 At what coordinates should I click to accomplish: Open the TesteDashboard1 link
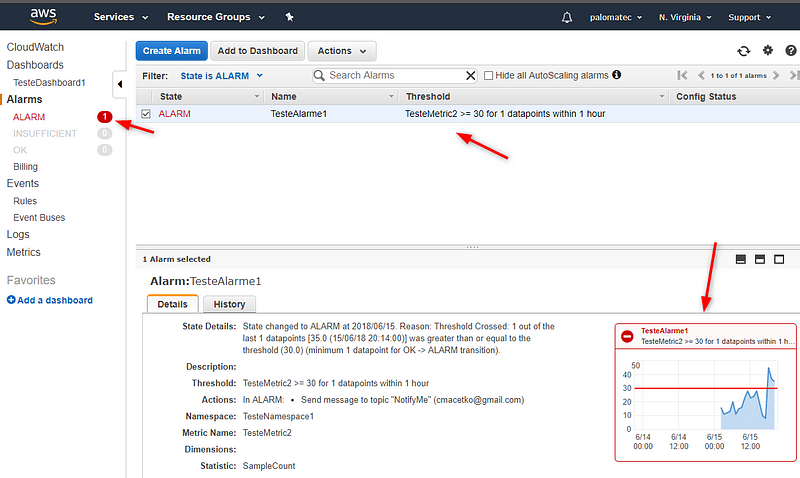pyautogui.click(x=49, y=83)
